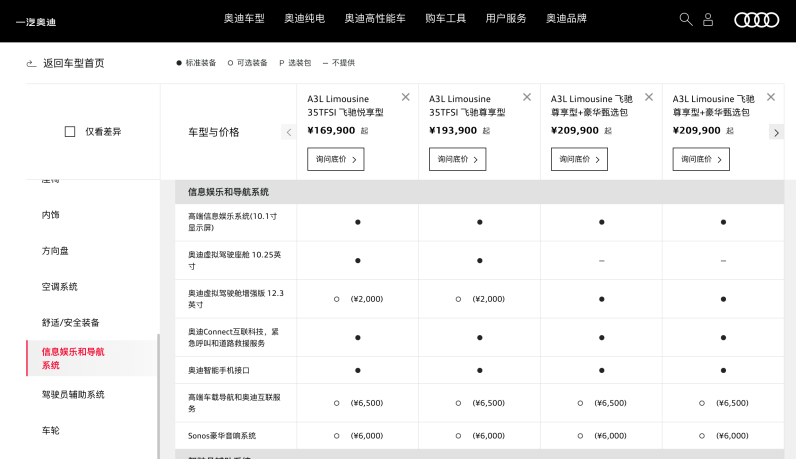Remove A3L 35TFSI 飞驰悦享型 from comparison
This screenshot has height=459, width=796.
pyautogui.click(x=405, y=97)
